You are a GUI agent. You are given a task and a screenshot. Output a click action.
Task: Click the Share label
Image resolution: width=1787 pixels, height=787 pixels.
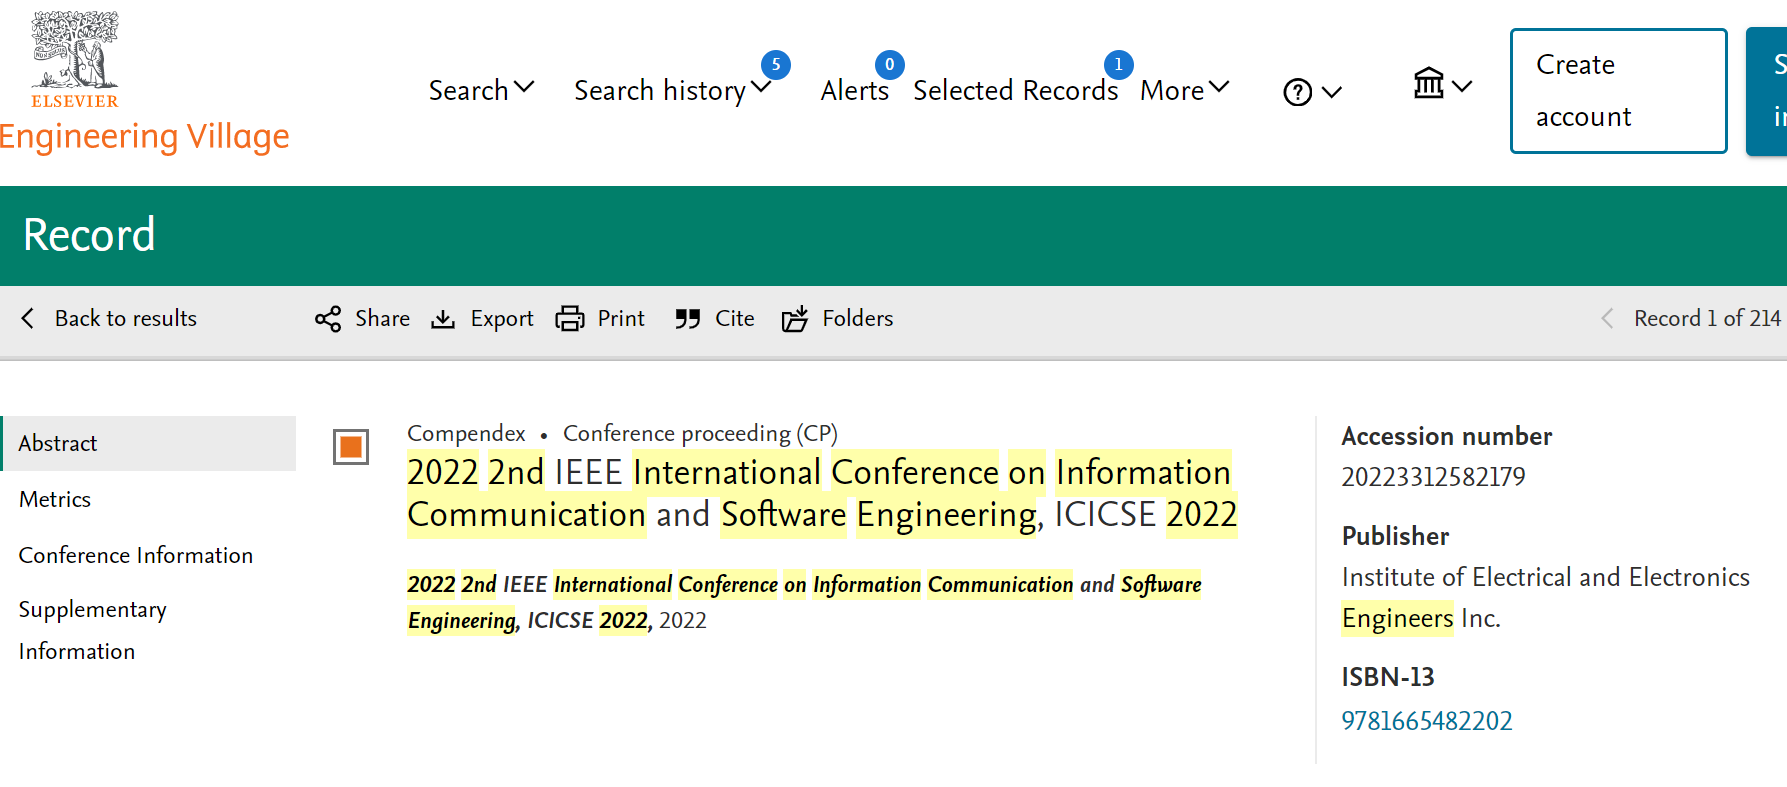coord(382,318)
